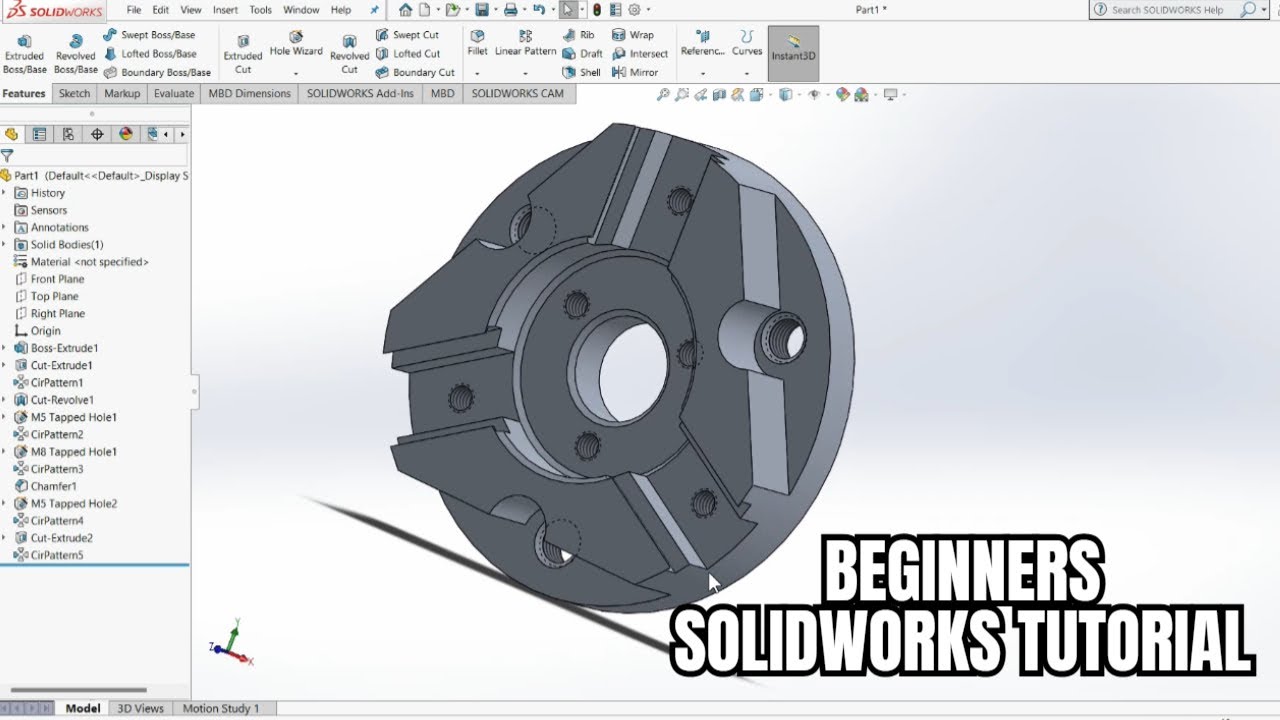Open the Motion Study 1 tab
The image size is (1280, 720).
pos(221,708)
